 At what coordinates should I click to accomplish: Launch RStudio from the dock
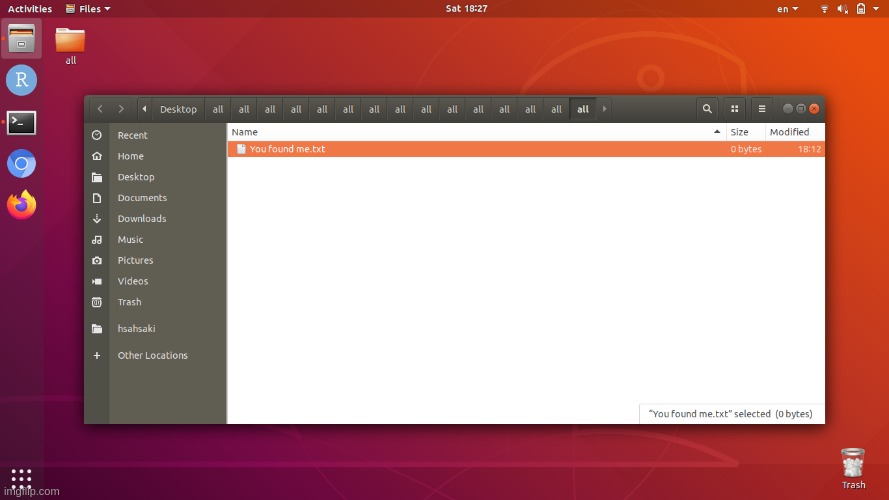(22, 80)
